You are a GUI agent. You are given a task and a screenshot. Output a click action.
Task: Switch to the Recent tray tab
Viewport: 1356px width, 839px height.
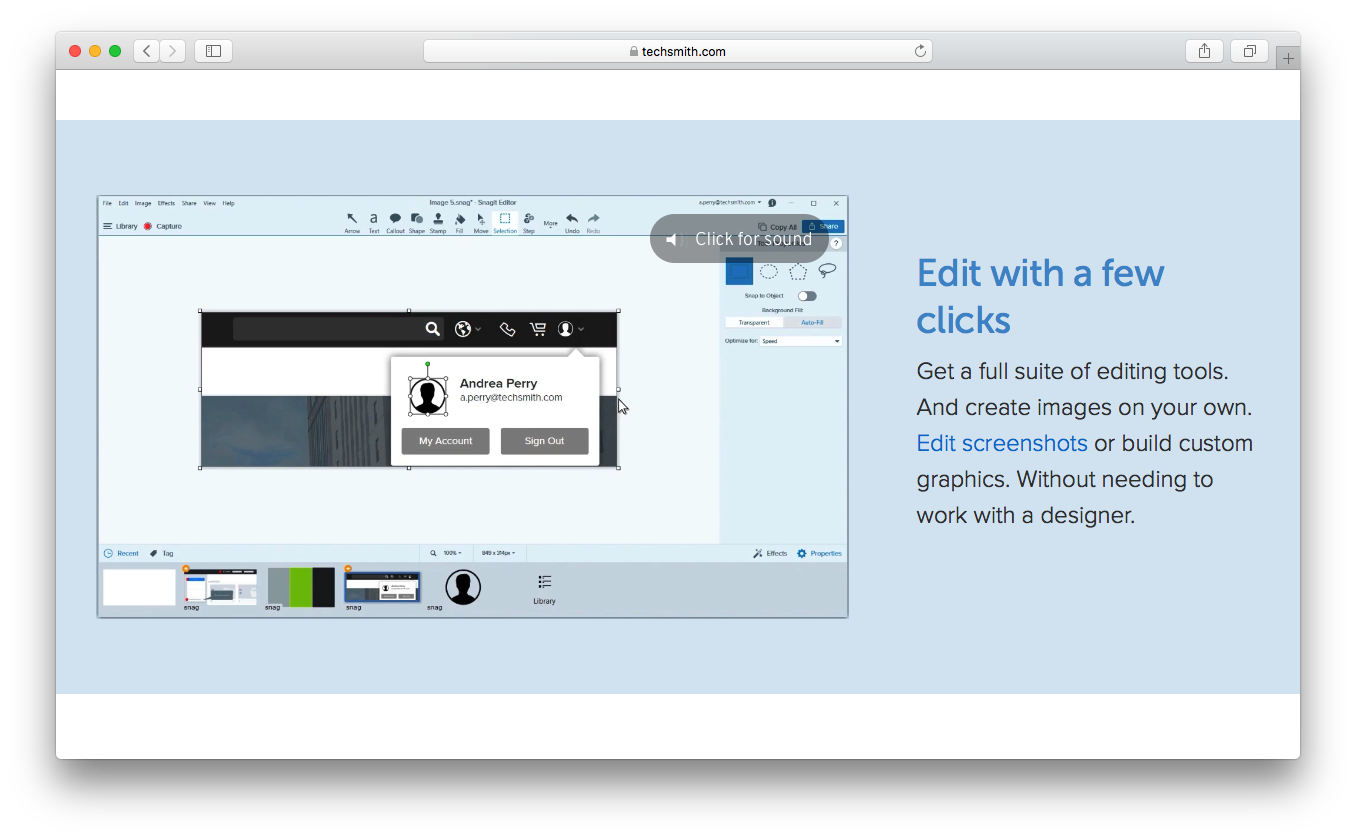click(121, 553)
